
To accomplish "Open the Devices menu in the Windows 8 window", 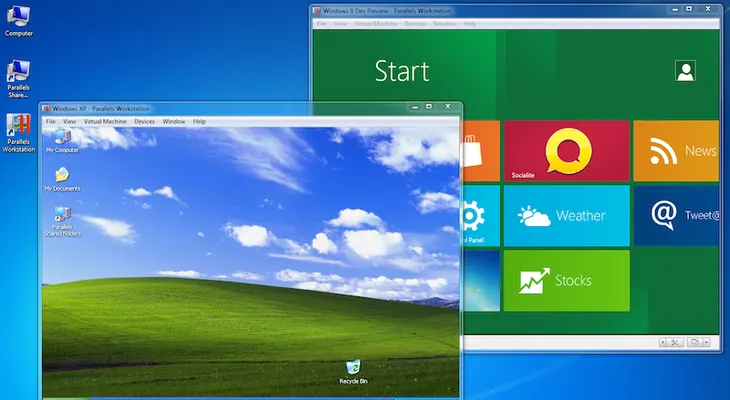I will [415, 24].
